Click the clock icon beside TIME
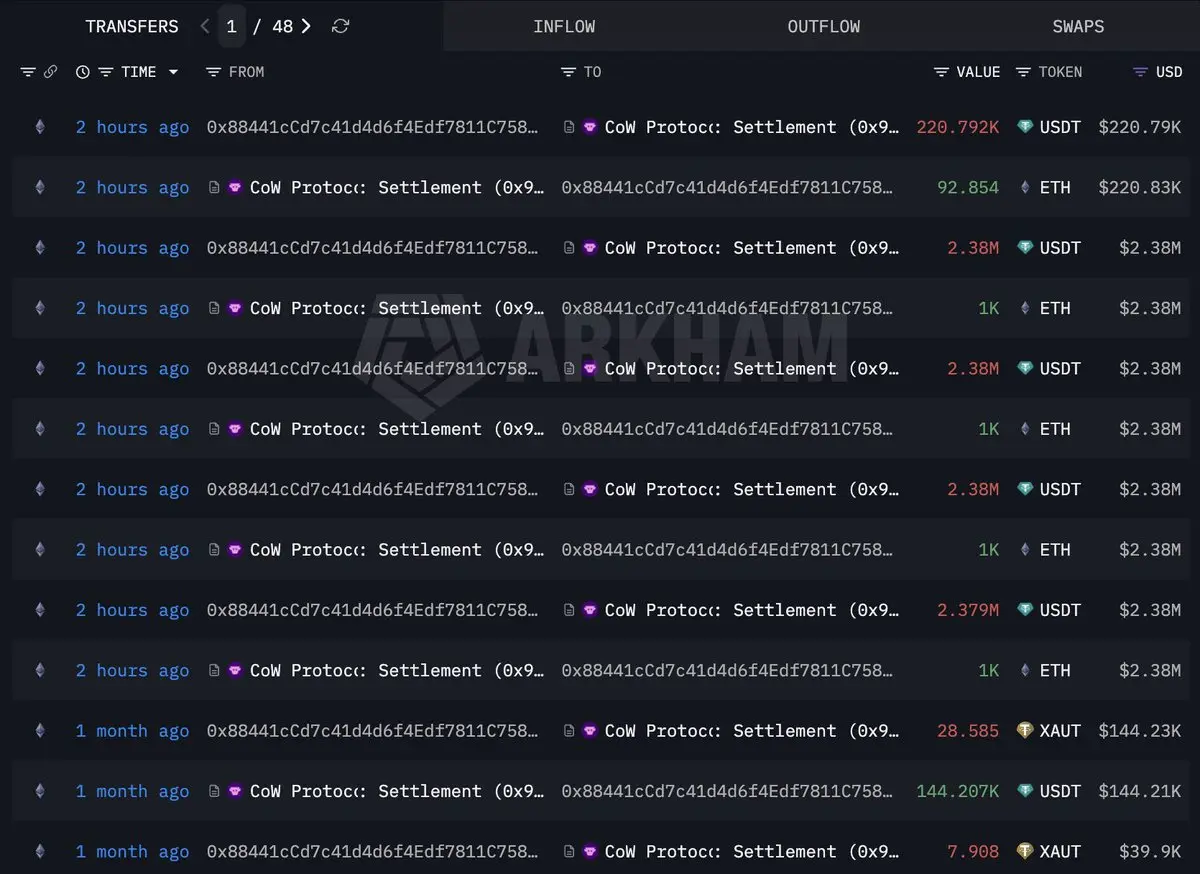The image size is (1200, 874). tap(83, 72)
